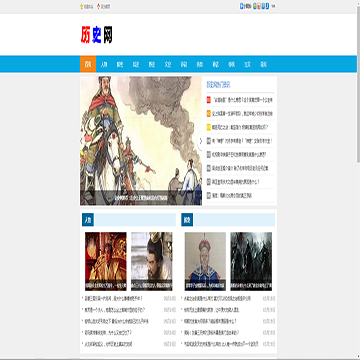Click the vertical page scrollbar
This screenshot has height=360, width=360.
point(358,179)
